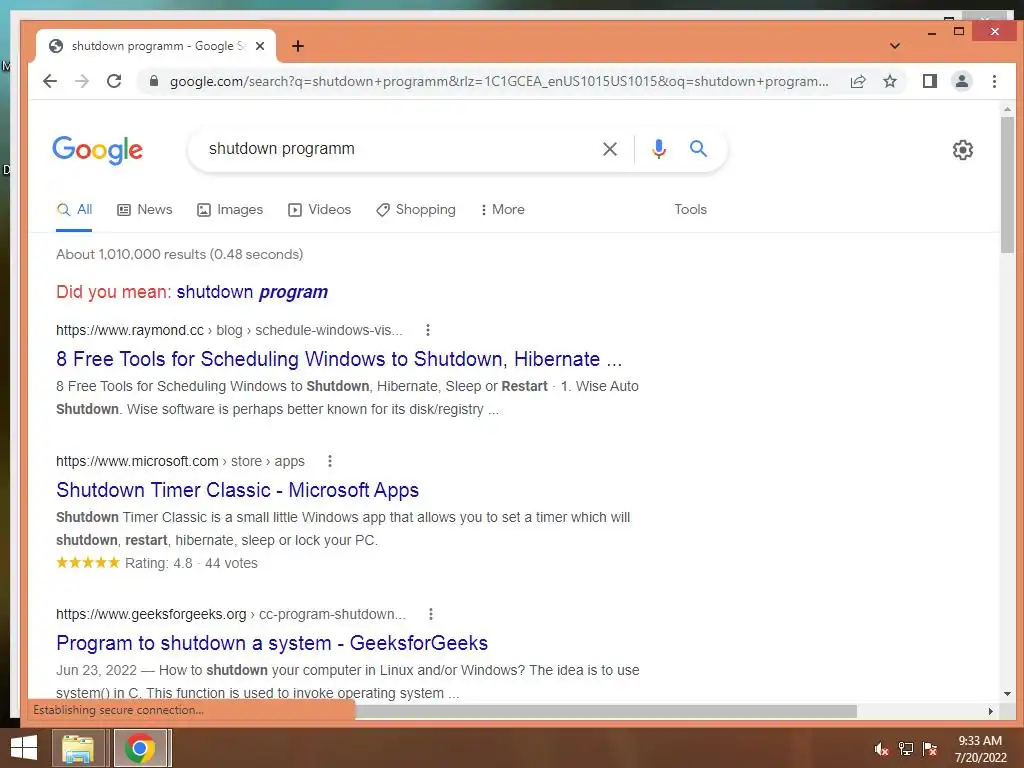Go to the Google homepage logo
Image resolution: width=1024 pixels, height=768 pixels.
pyautogui.click(x=97, y=150)
